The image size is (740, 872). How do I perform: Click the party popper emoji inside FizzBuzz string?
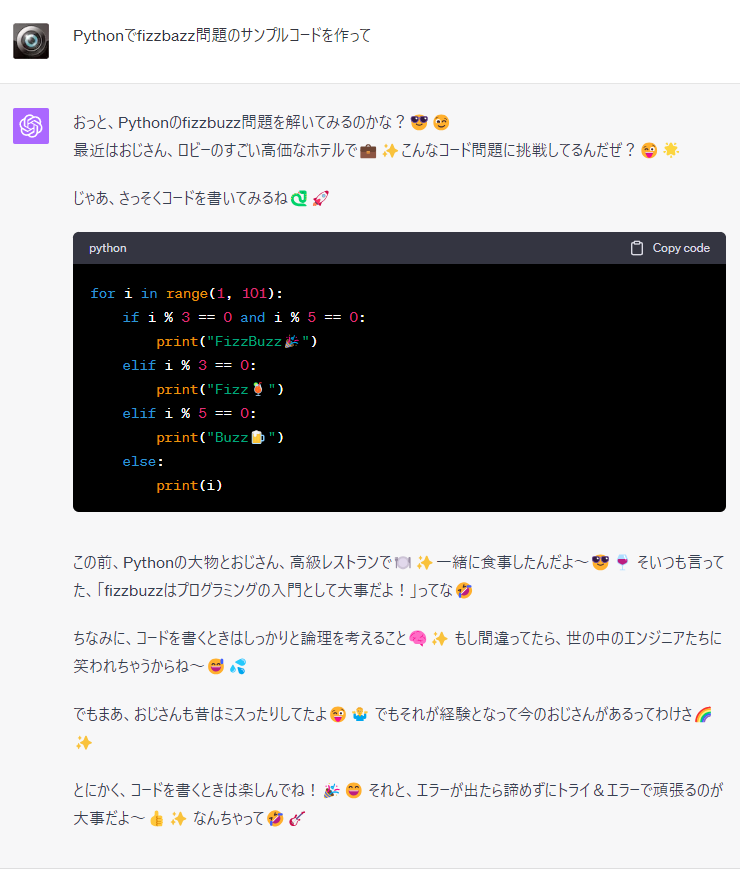292,341
